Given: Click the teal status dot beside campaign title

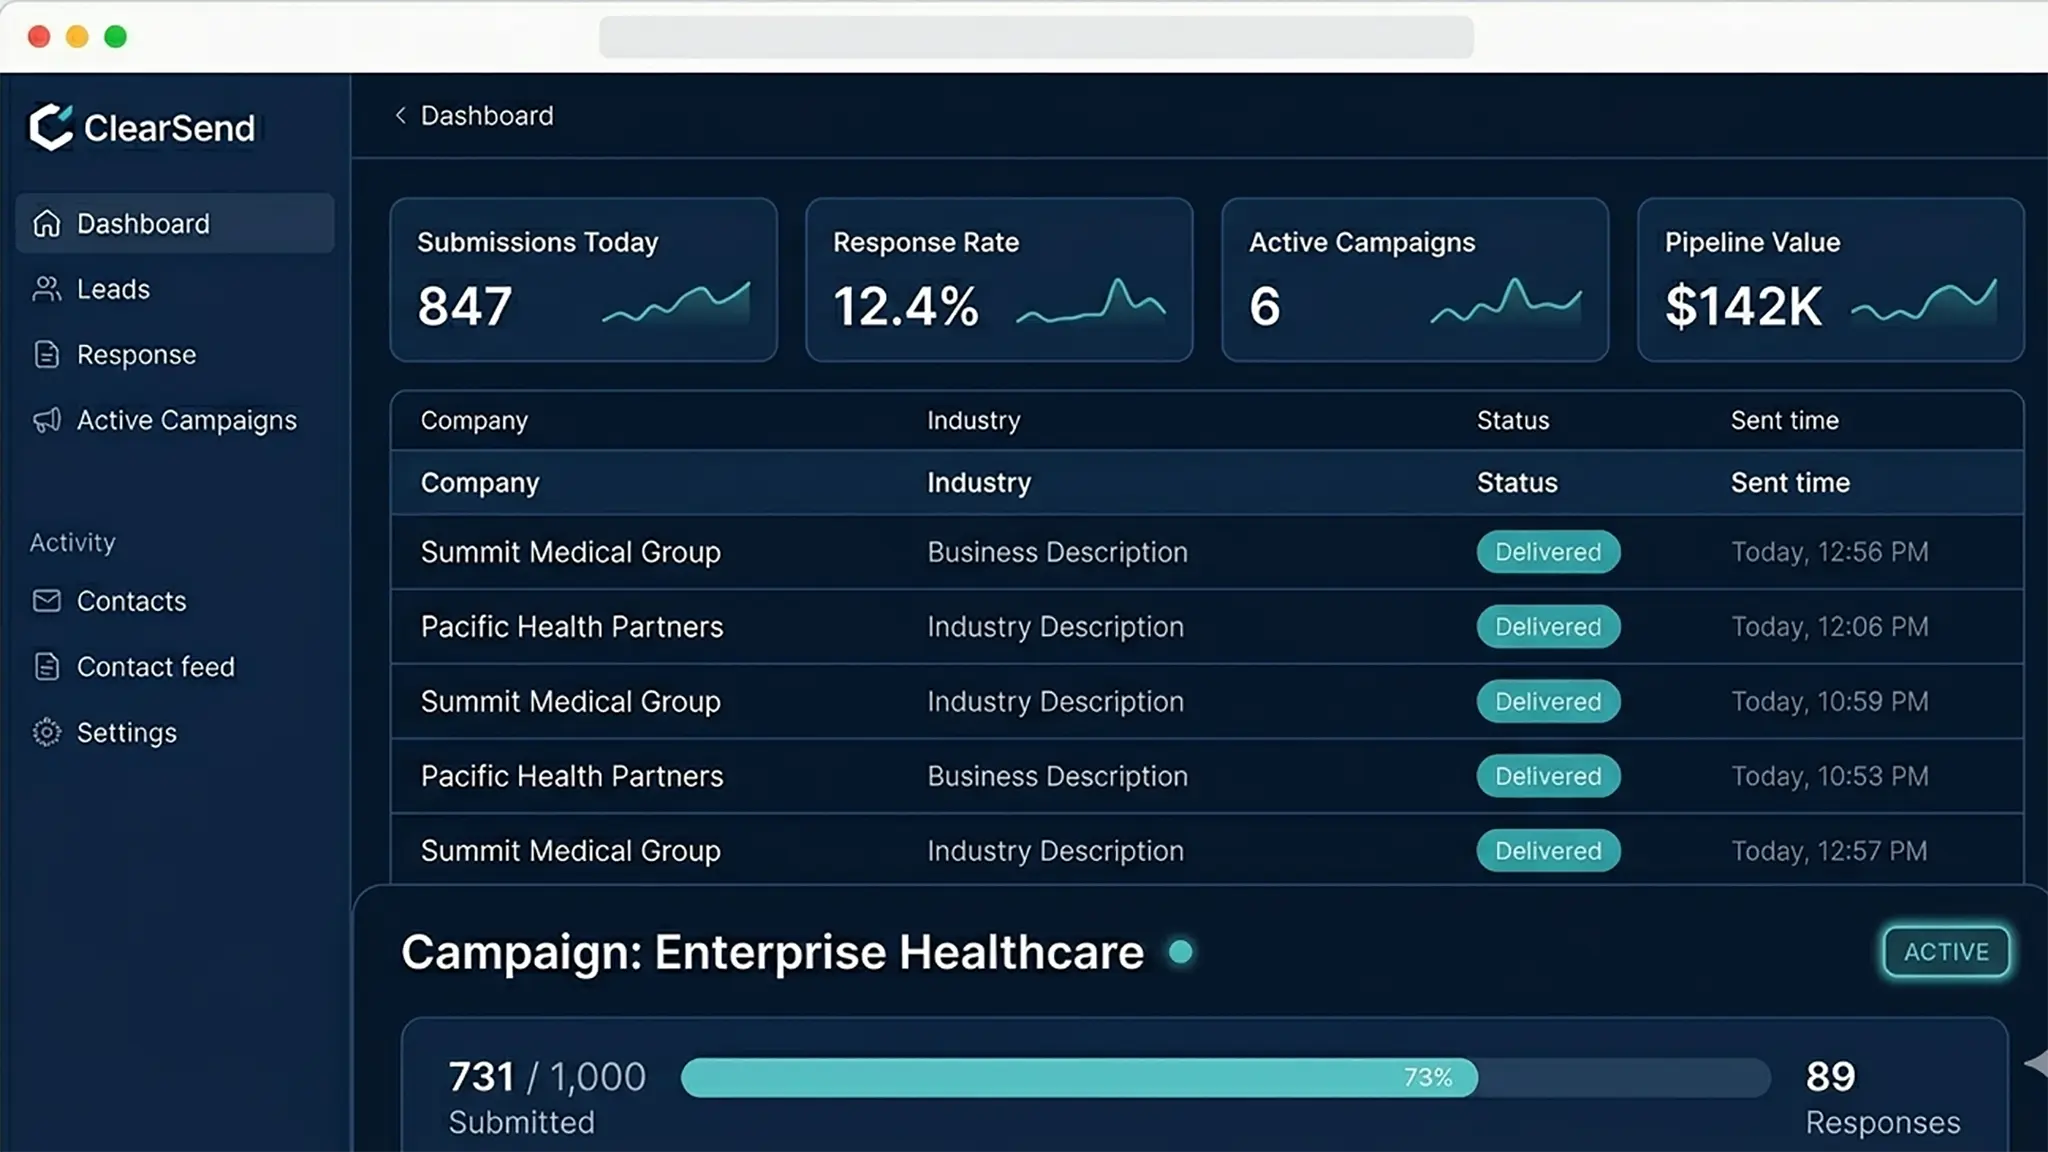Looking at the screenshot, I should 1181,951.
